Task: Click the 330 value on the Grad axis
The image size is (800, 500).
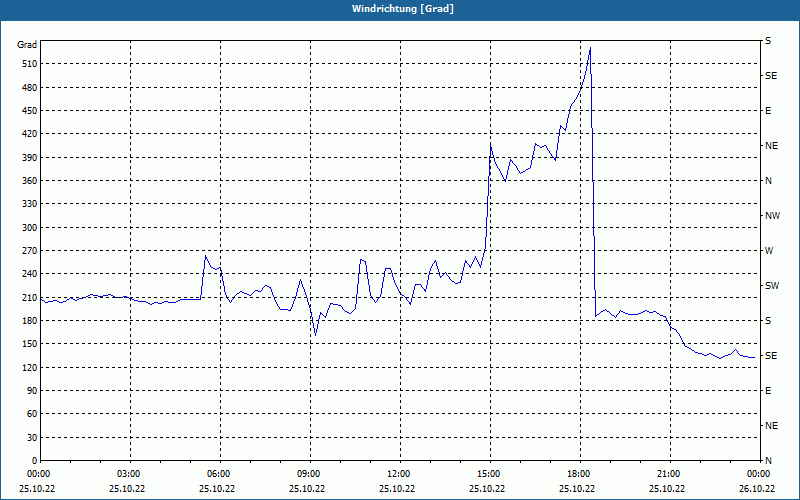Action: tap(29, 204)
